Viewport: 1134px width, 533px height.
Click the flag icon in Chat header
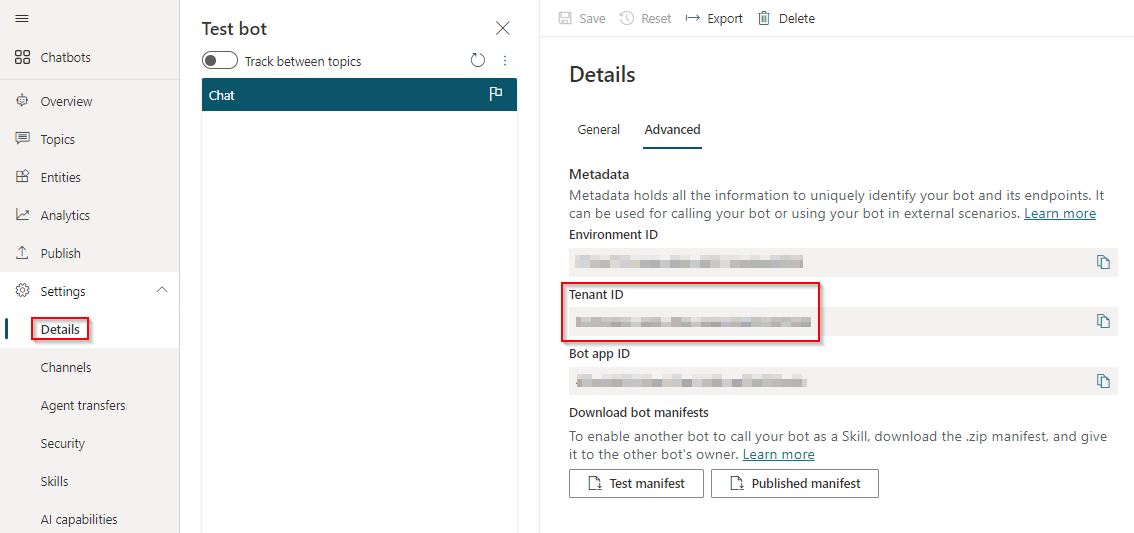pyautogui.click(x=495, y=94)
